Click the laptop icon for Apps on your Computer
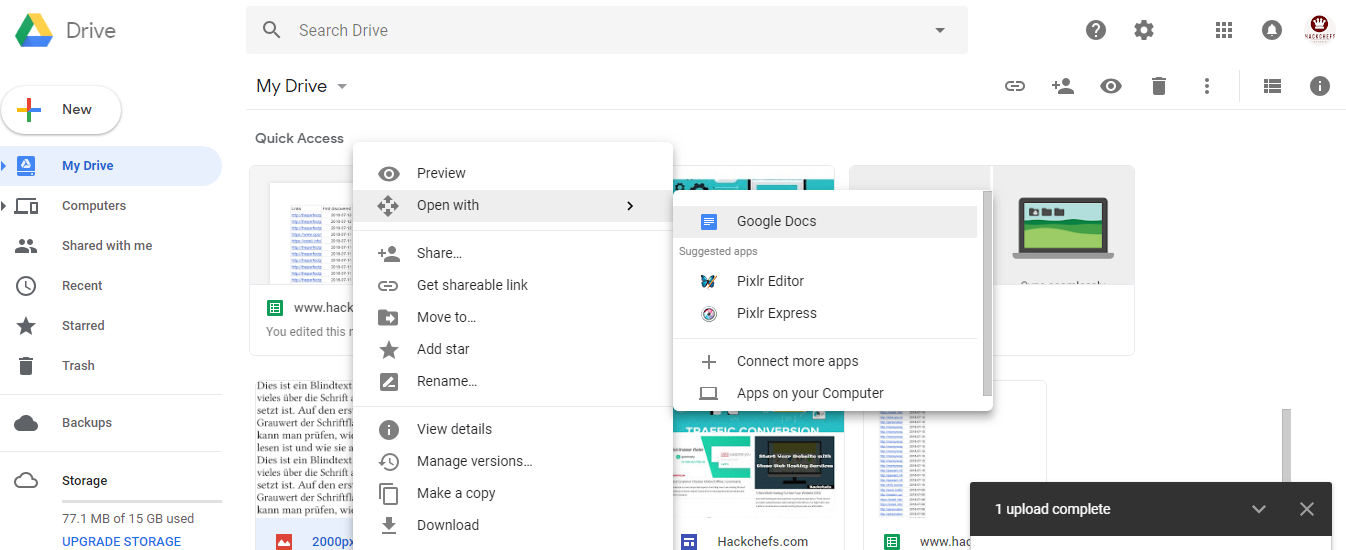The width and height of the screenshot is (1346, 550). click(x=709, y=394)
